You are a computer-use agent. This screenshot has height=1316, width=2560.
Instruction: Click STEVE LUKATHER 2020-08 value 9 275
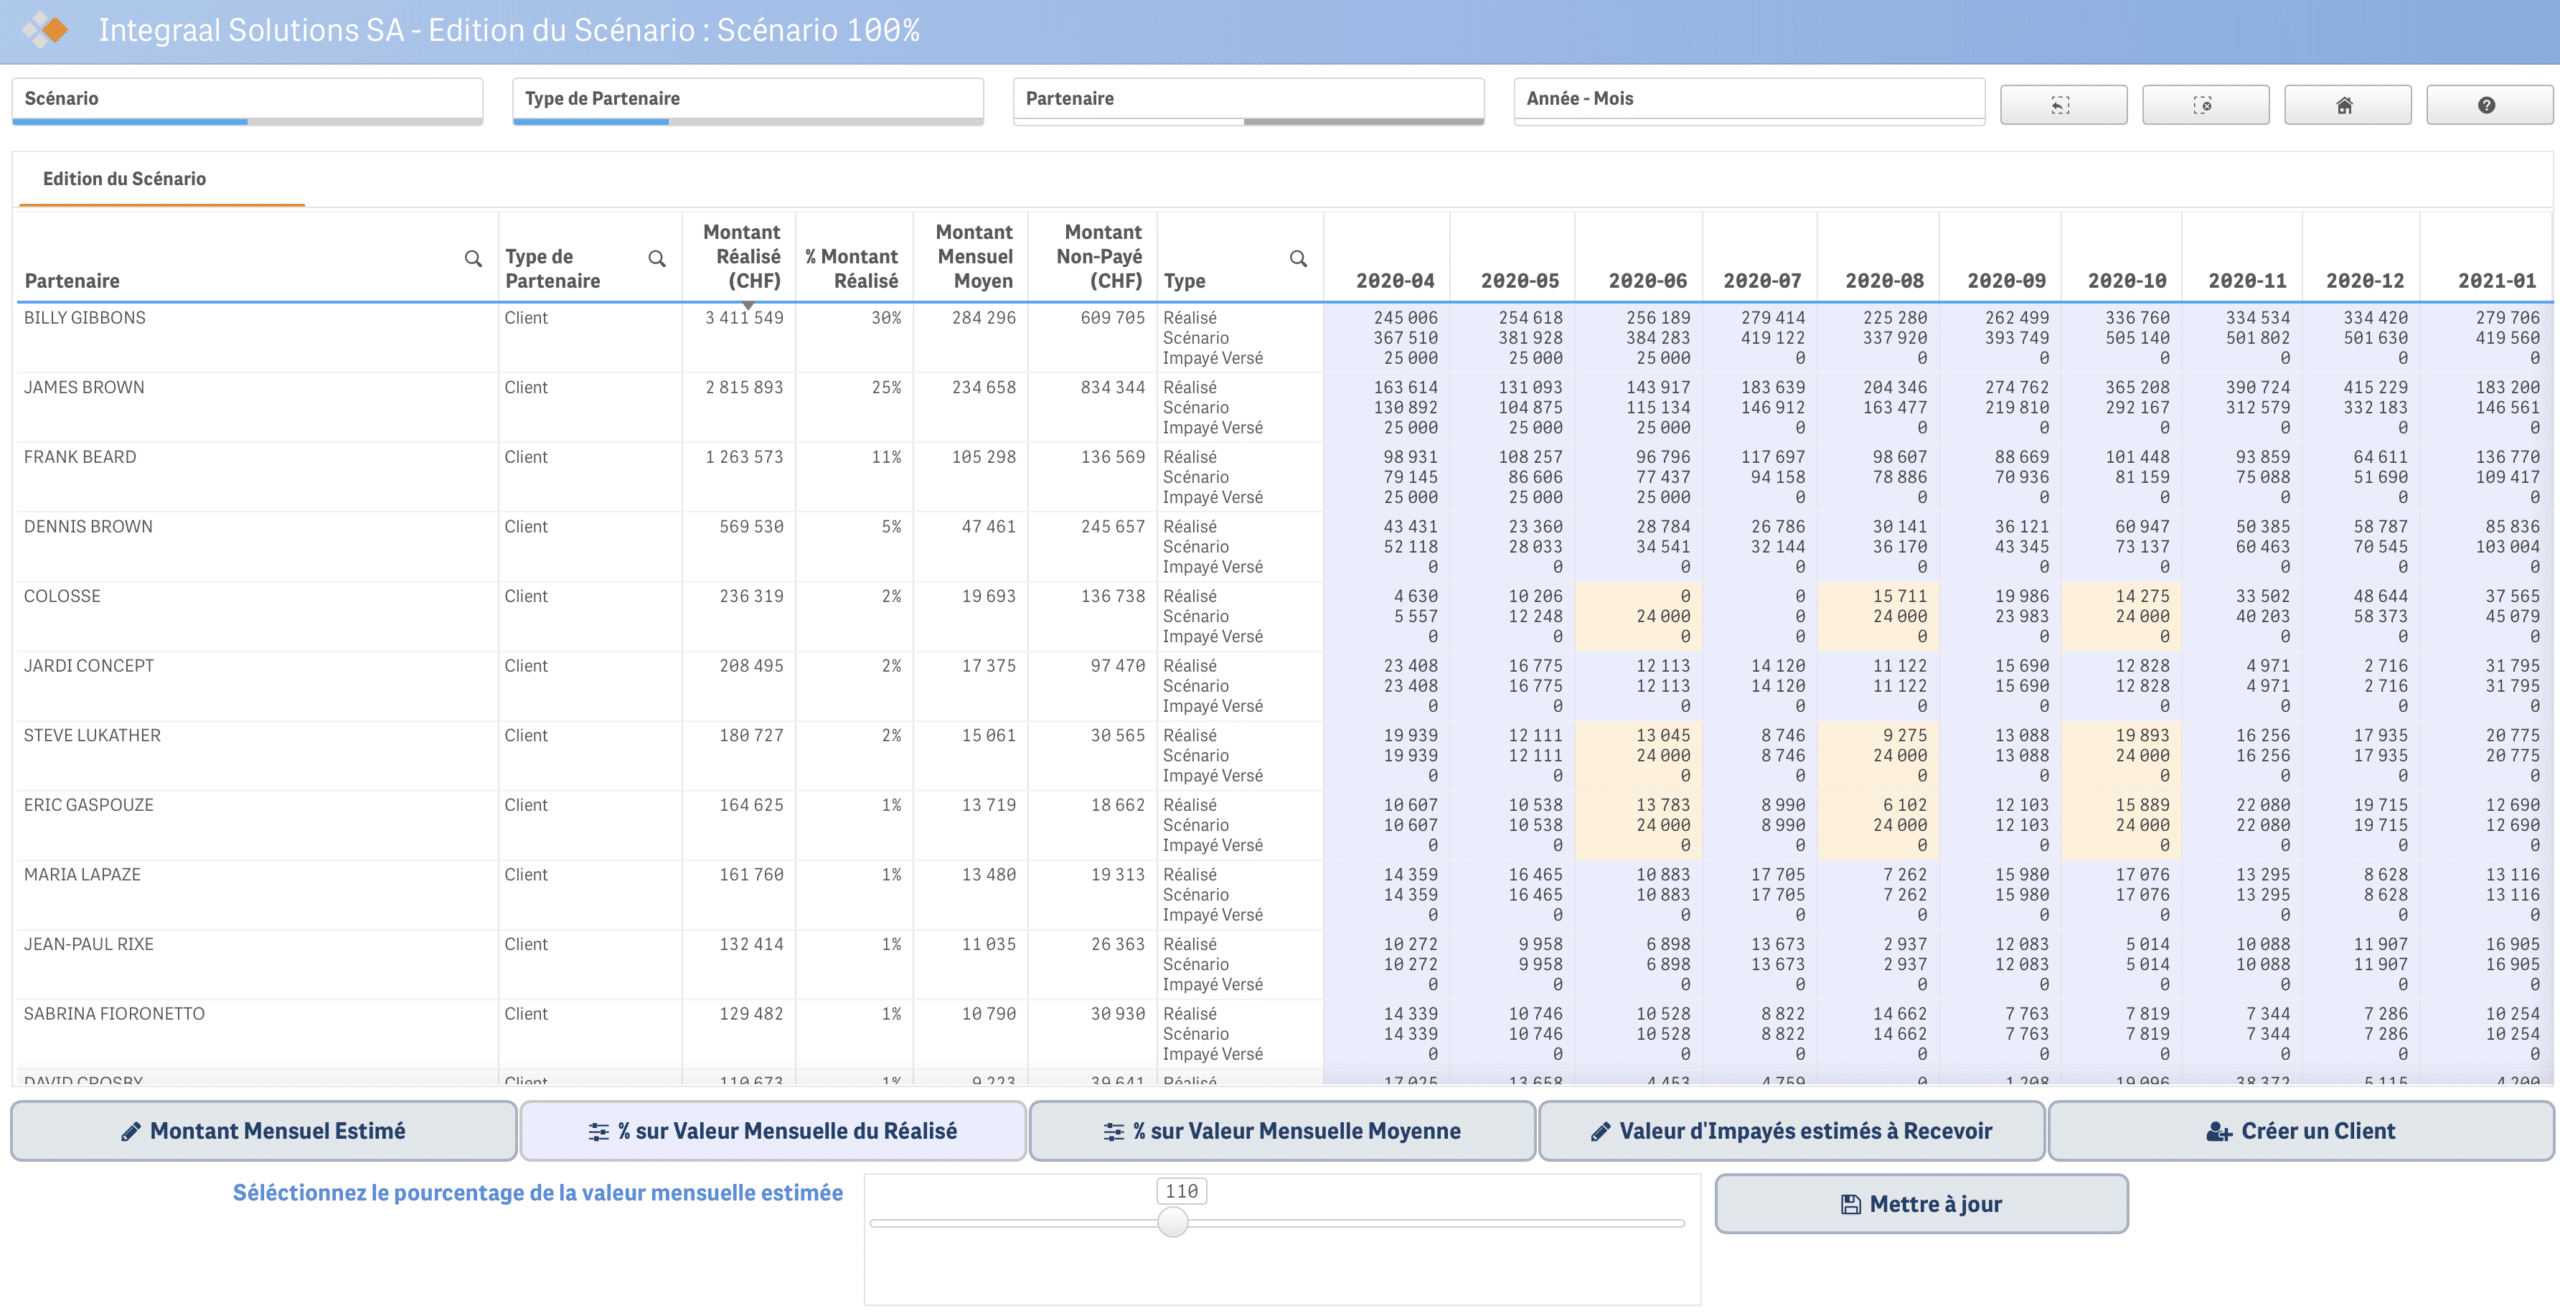click(x=1904, y=736)
